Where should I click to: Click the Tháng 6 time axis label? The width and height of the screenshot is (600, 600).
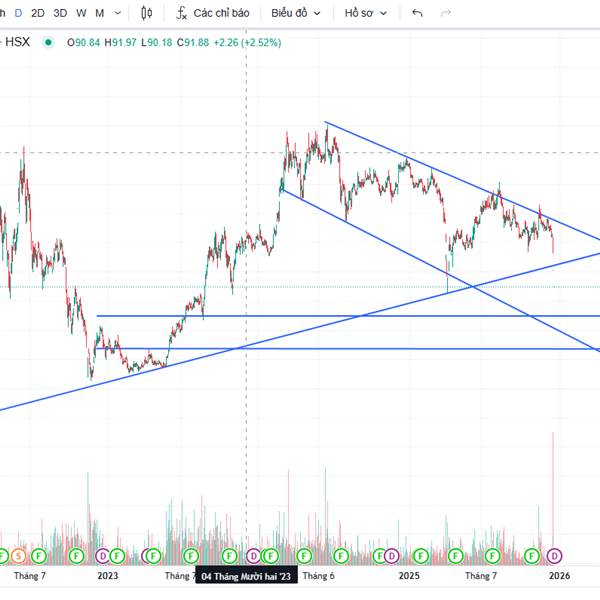point(318,576)
